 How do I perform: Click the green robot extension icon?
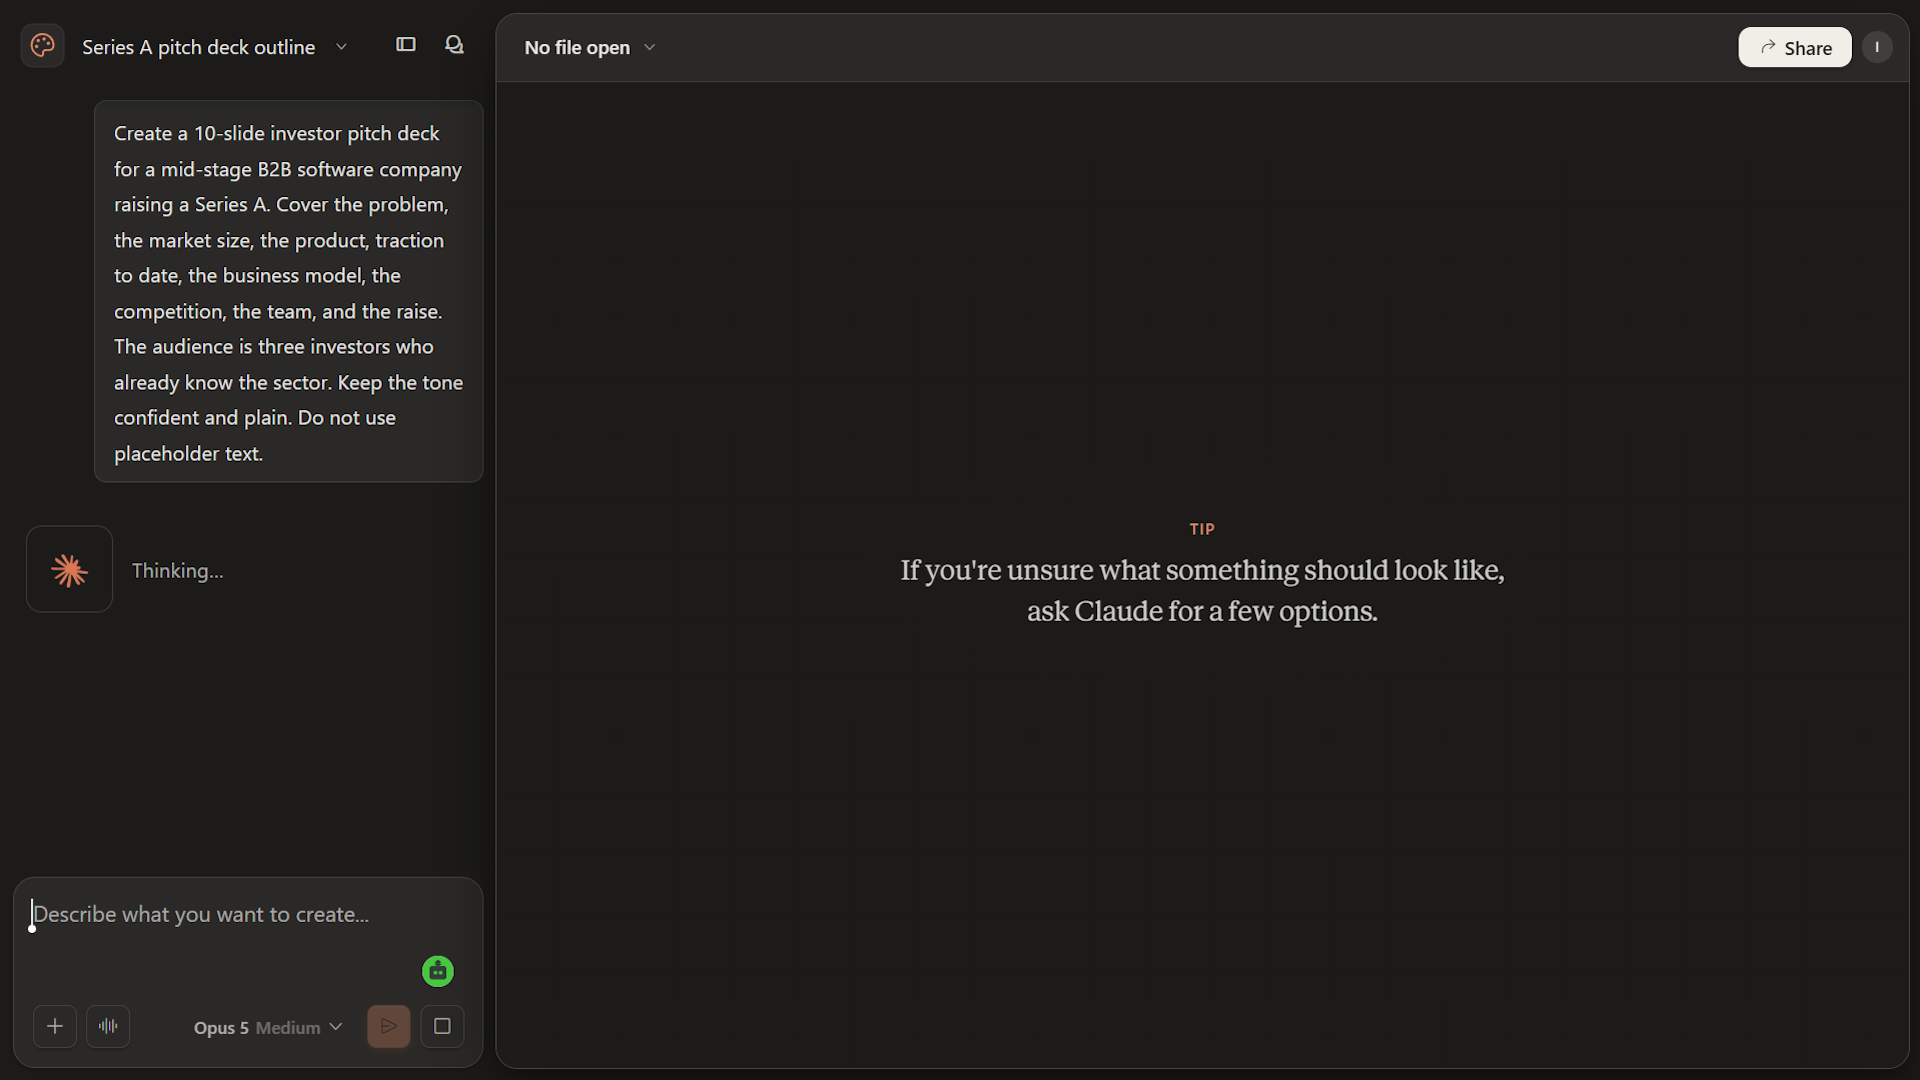438,971
